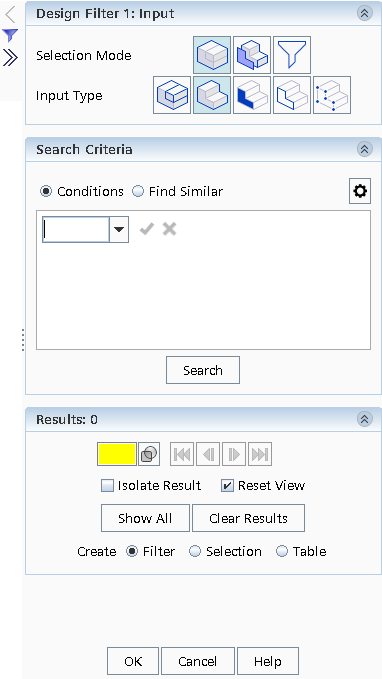Pick the edge input type icon
Screen dimensions: 382x679
292,95
